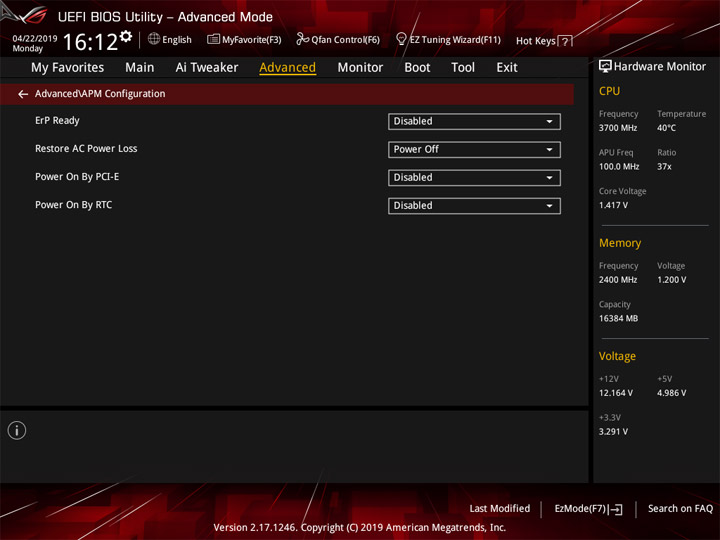Switch to the Ai Tweaker tab
Image resolution: width=720 pixels, height=540 pixels.
(x=207, y=68)
